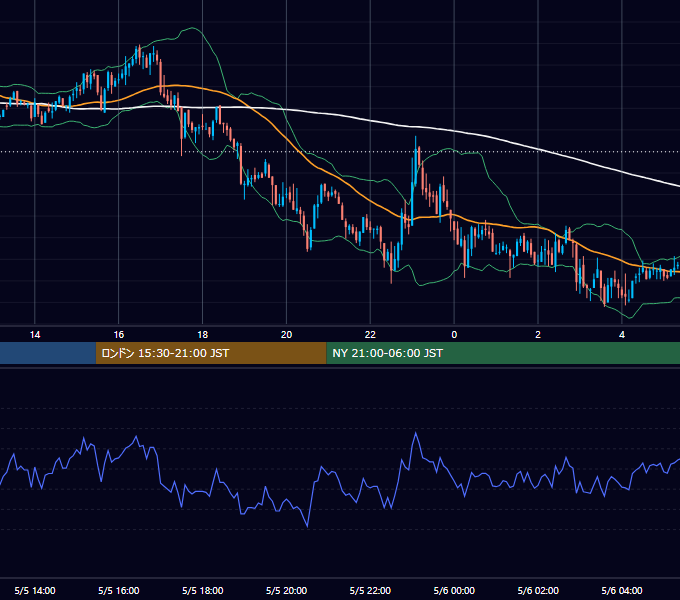
Task: Click the 5/5 18:00 date label
Action: pos(203,590)
